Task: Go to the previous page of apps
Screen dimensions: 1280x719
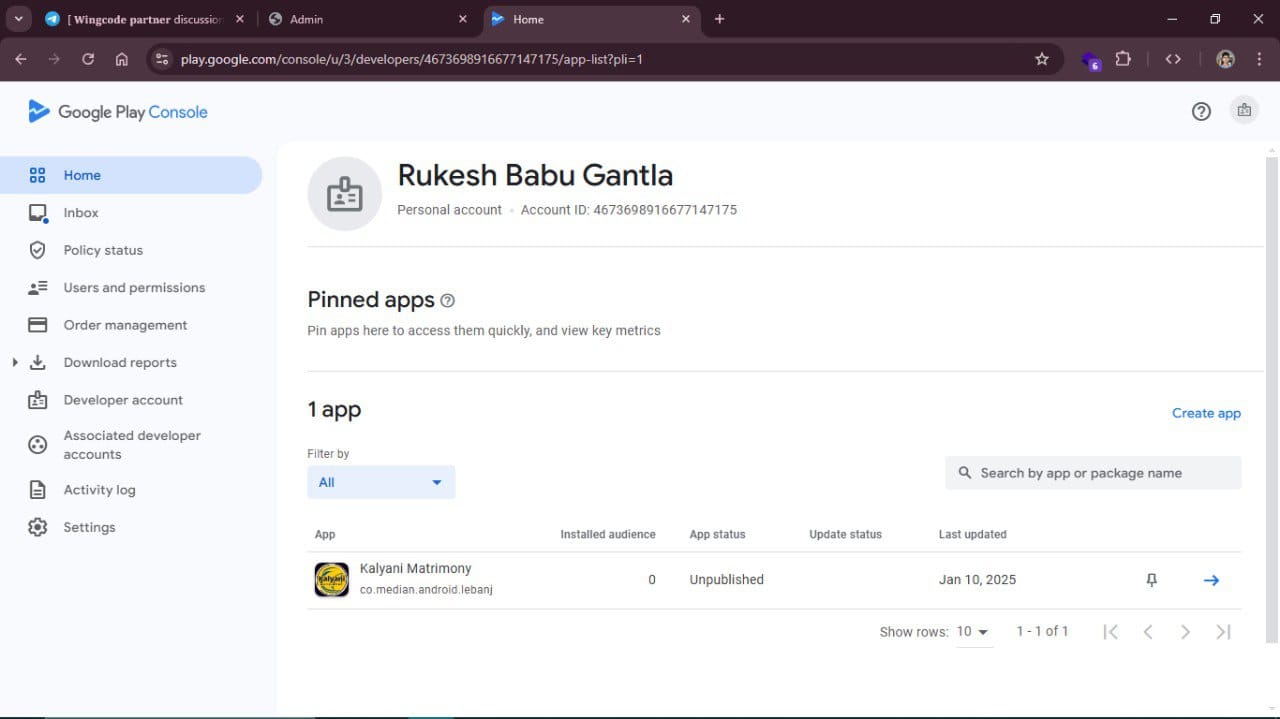Action: pos(1148,632)
